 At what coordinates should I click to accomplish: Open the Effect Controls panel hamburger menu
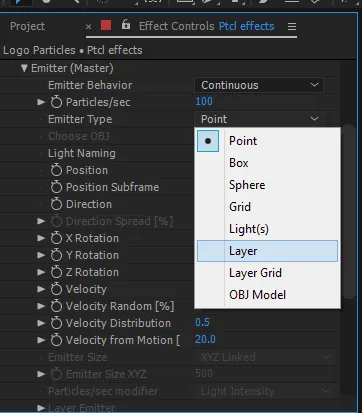pyautogui.click(x=292, y=26)
